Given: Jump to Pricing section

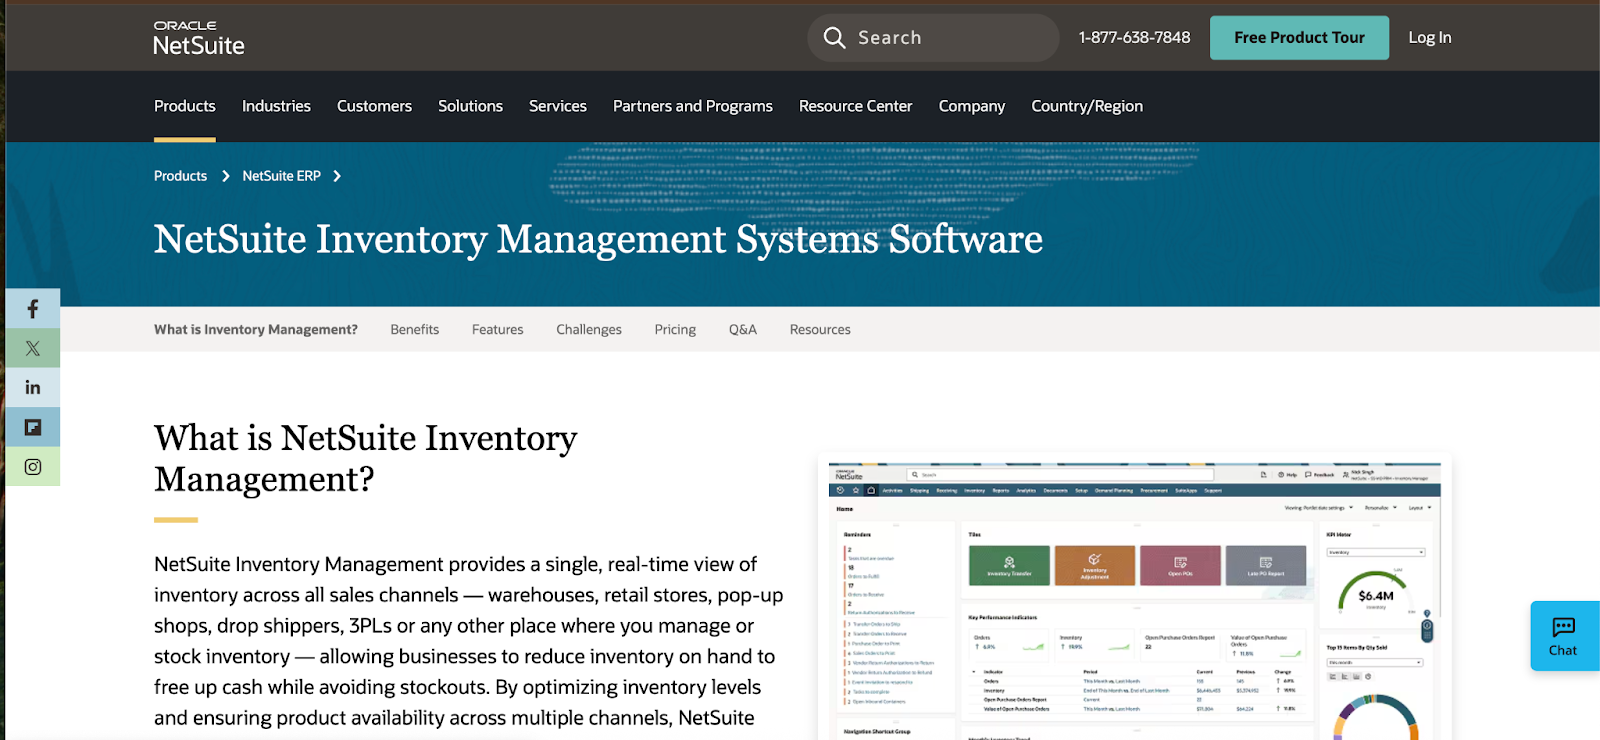Looking at the screenshot, I should click(675, 329).
